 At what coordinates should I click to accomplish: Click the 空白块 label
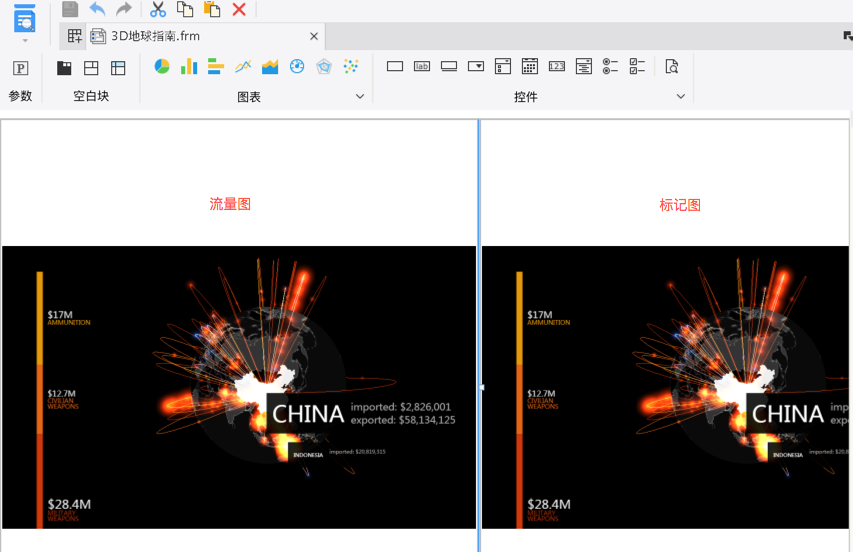pos(91,96)
